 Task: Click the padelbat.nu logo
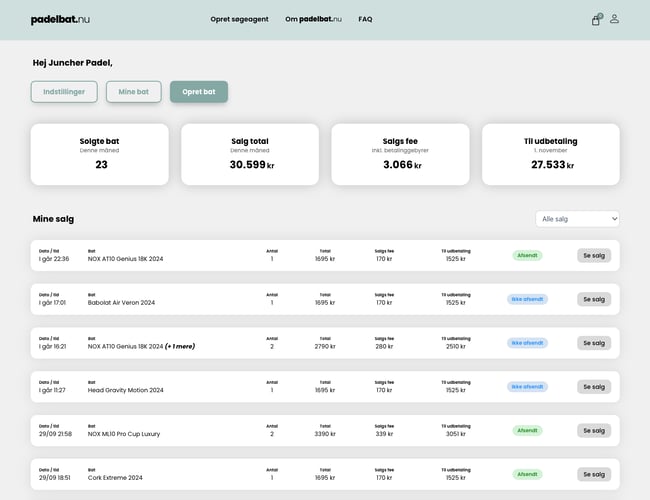[61, 19]
